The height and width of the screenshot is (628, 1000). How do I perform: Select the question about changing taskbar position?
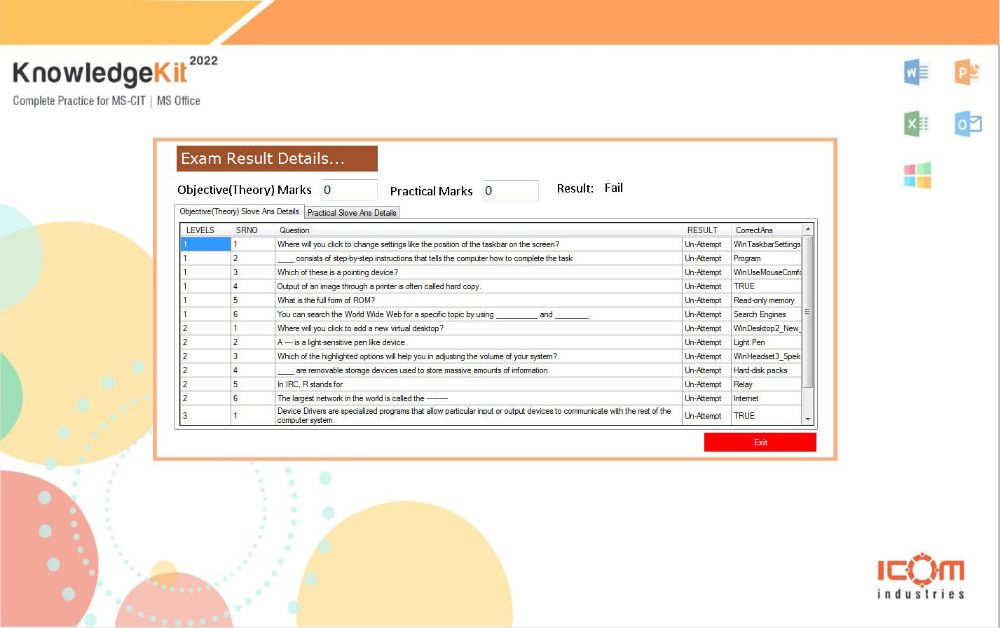478,244
